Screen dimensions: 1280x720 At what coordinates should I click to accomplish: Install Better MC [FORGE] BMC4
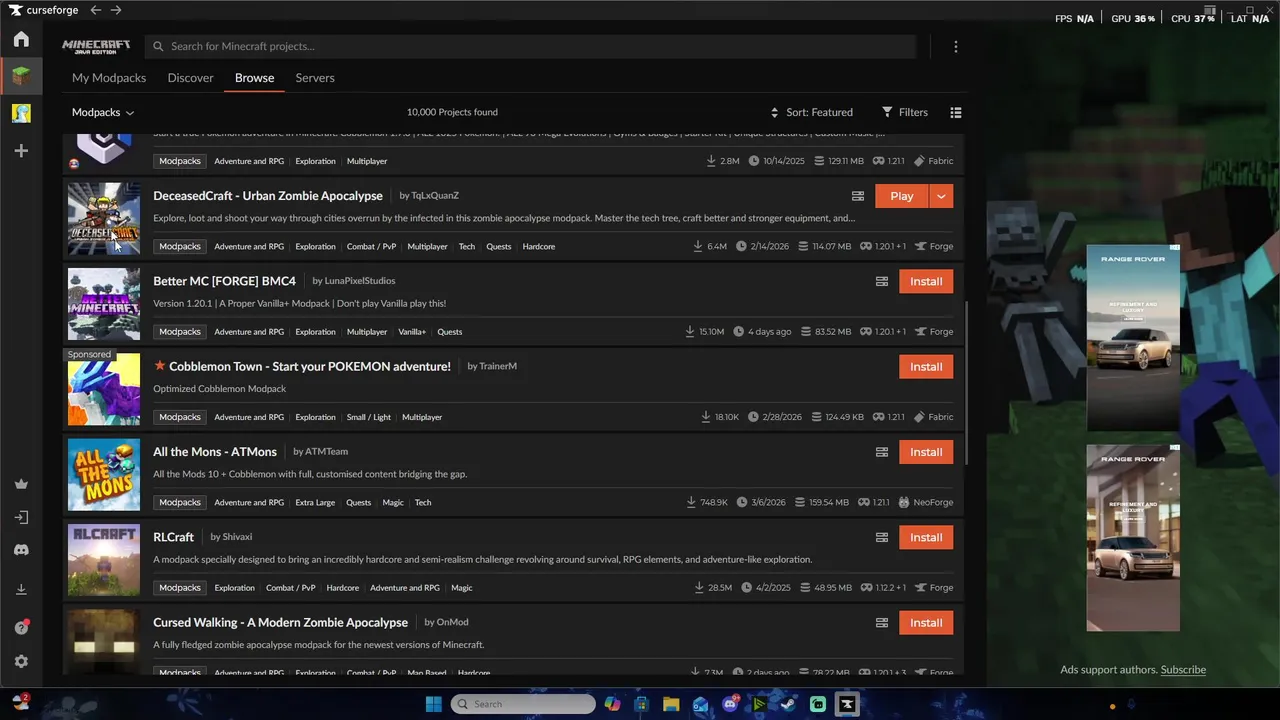pyautogui.click(x=926, y=281)
